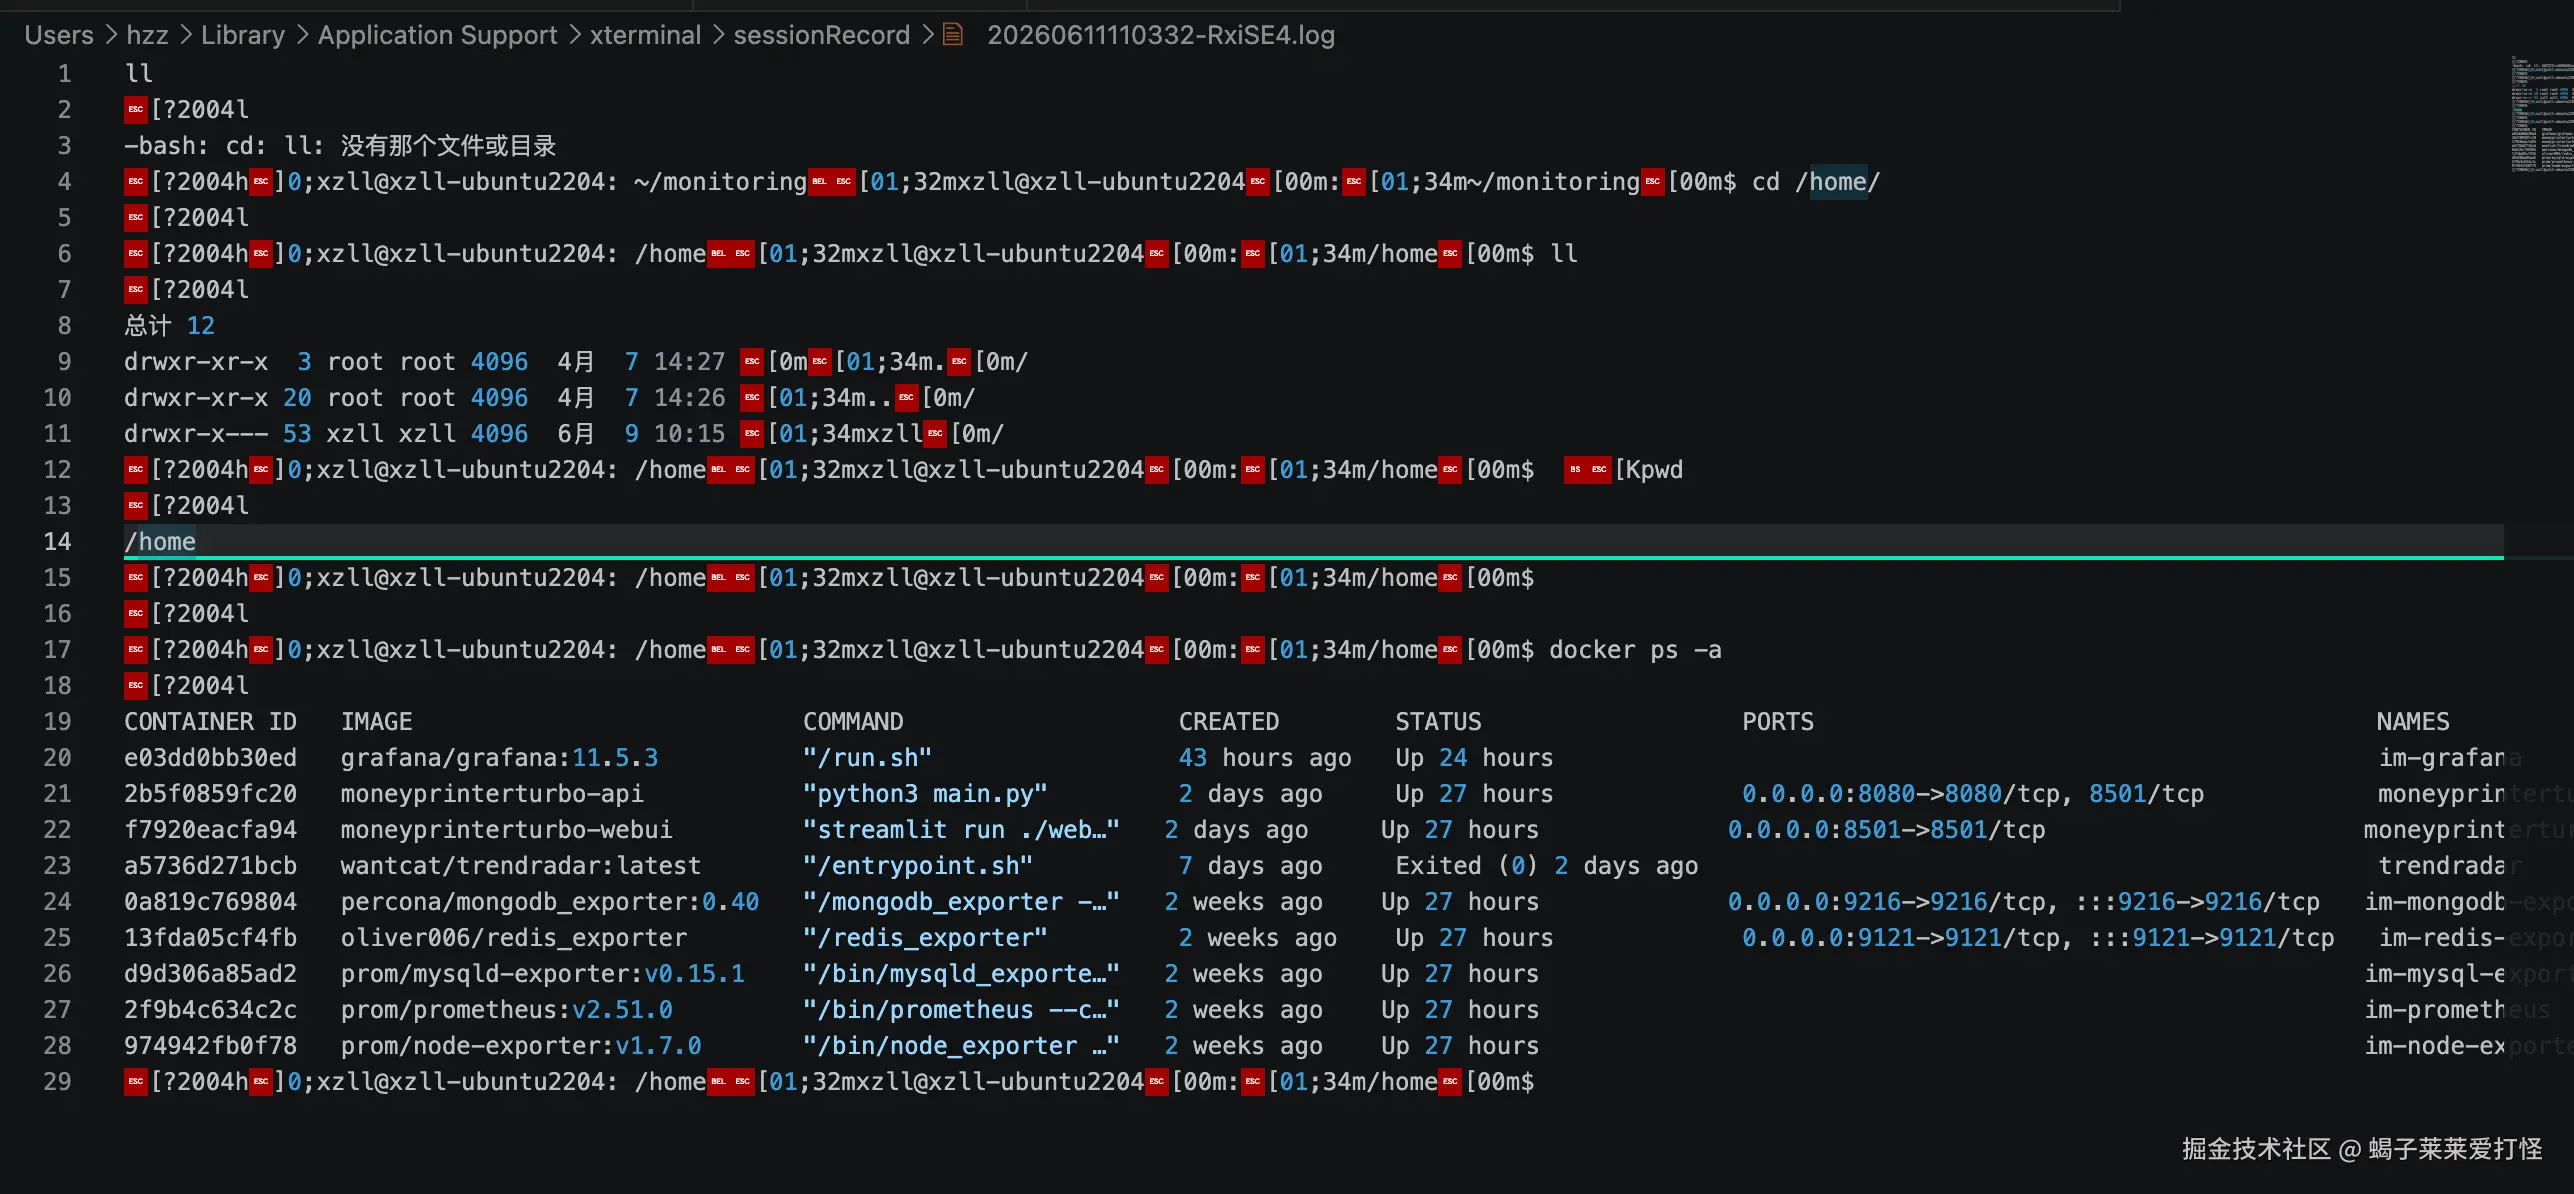Viewport: 2574px width, 1194px height.
Task: Click the "7 days ago" created value
Action: pyautogui.click(x=1251, y=866)
